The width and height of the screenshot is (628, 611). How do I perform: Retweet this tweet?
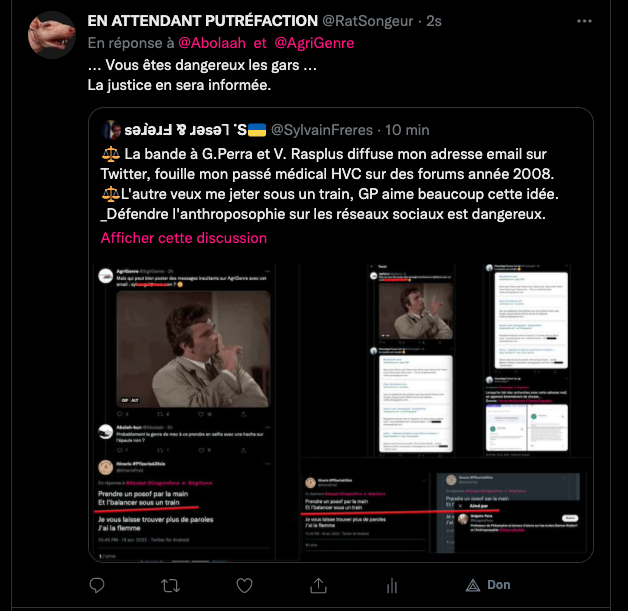coord(171,585)
